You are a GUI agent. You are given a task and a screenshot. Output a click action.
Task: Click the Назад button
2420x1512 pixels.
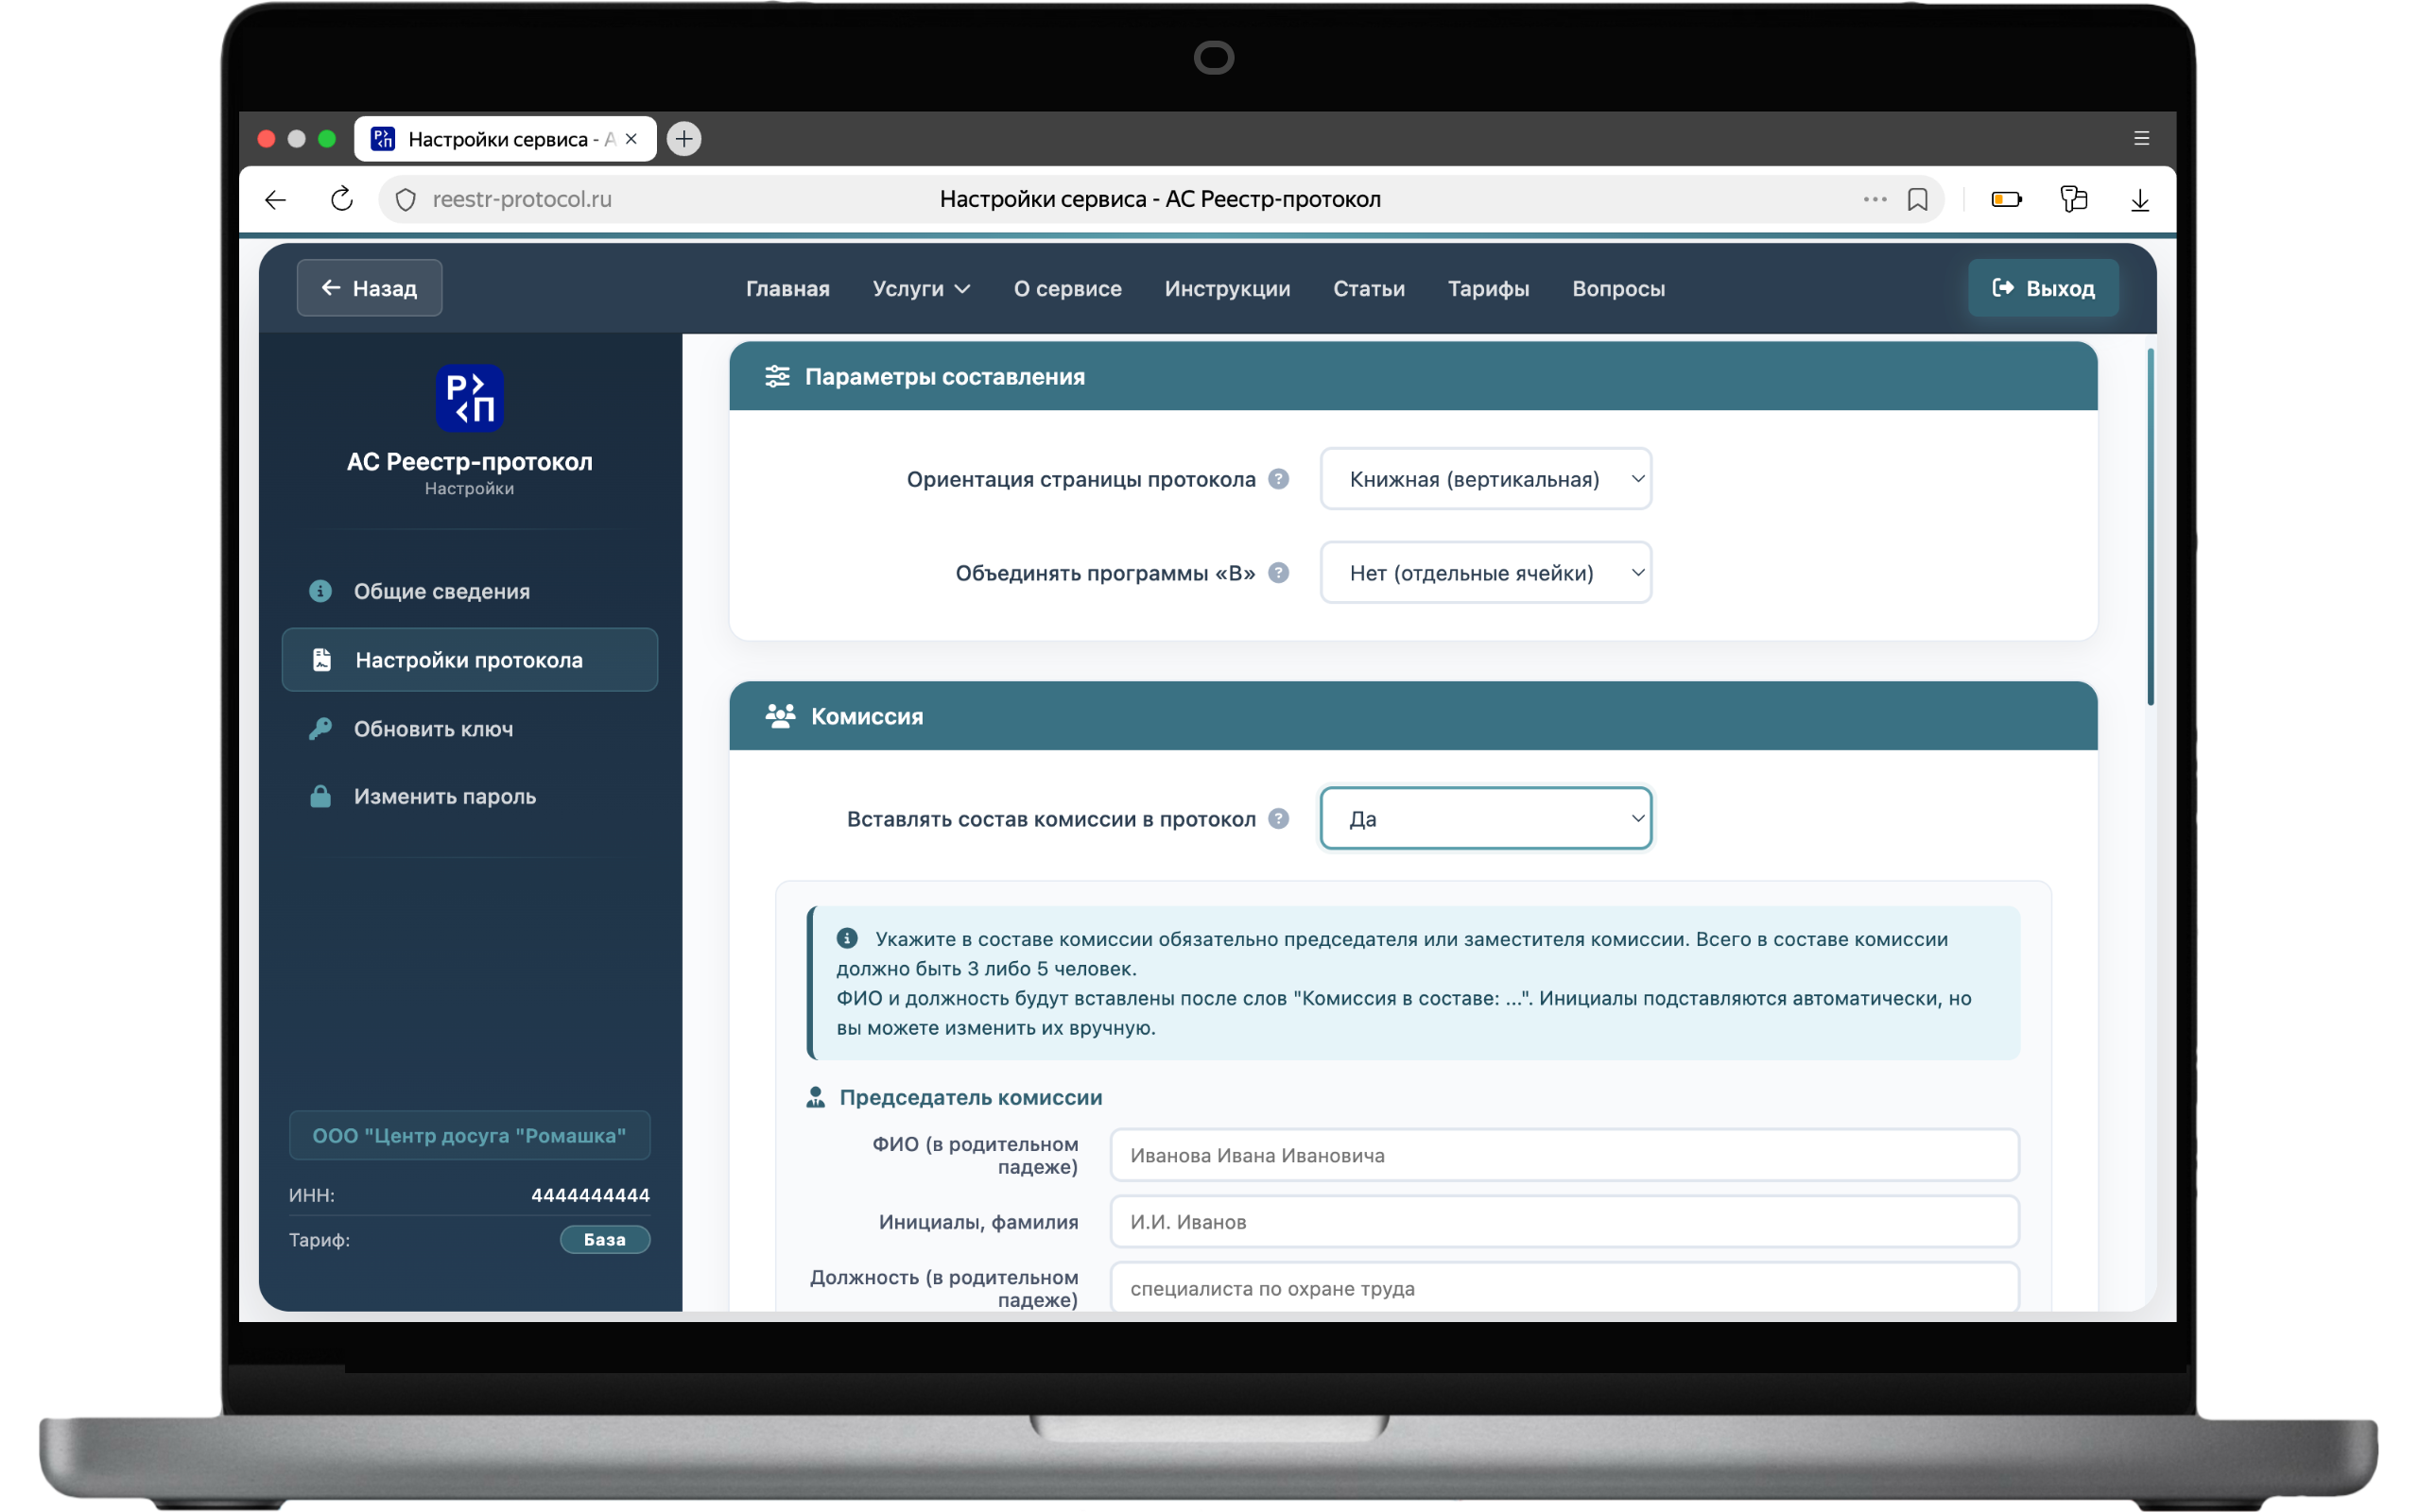point(369,289)
